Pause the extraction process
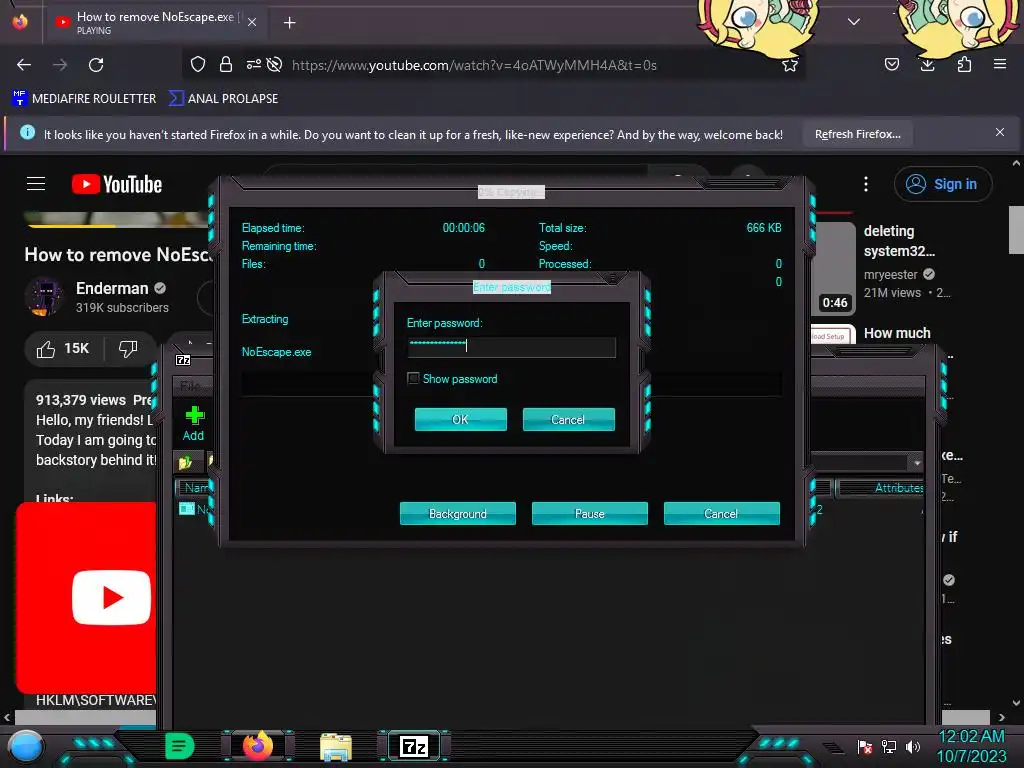Viewport: 1024px width, 768px height. click(590, 513)
